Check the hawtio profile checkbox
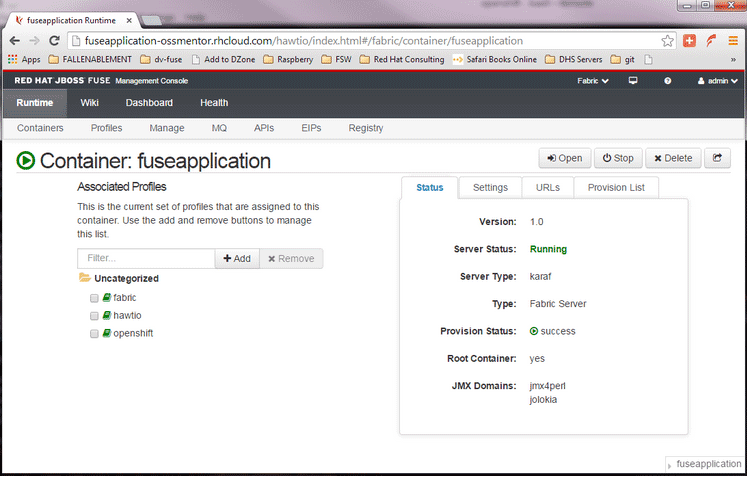 [94, 315]
